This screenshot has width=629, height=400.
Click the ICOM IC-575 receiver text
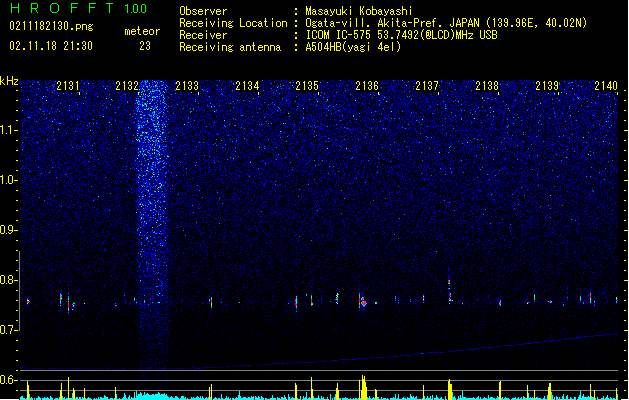401,35
